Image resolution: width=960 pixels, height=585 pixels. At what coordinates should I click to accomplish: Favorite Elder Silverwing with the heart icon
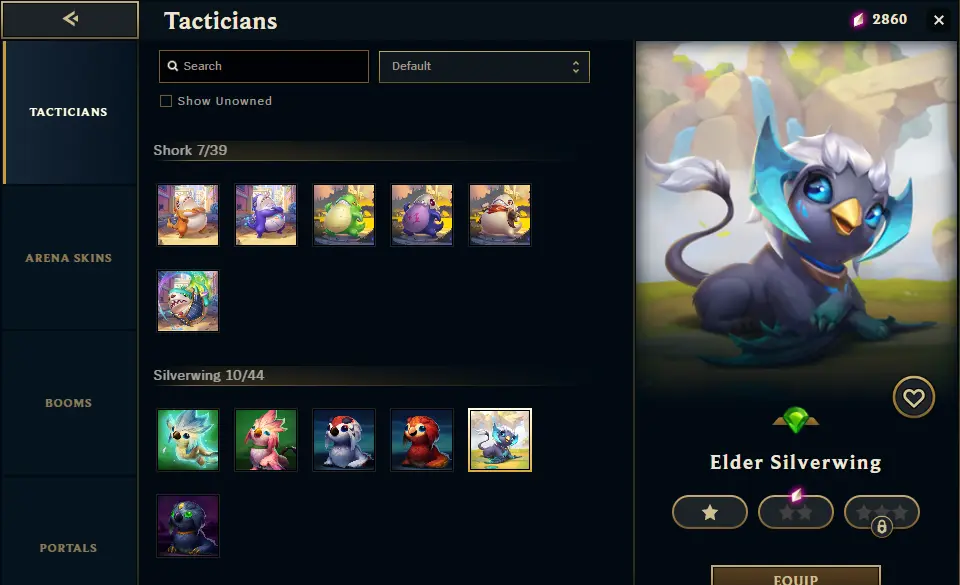pyautogui.click(x=913, y=397)
